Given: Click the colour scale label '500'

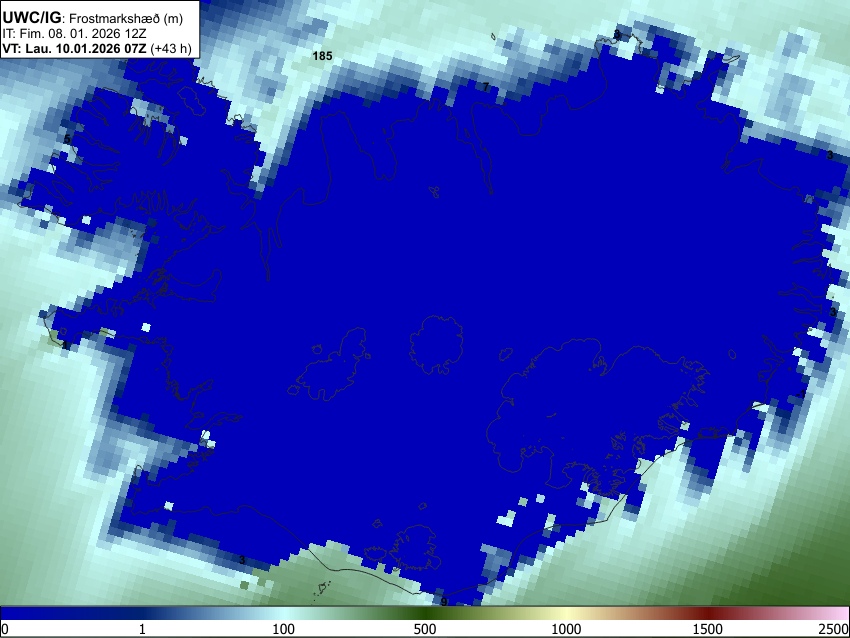Looking at the screenshot, I should point(425,629).
